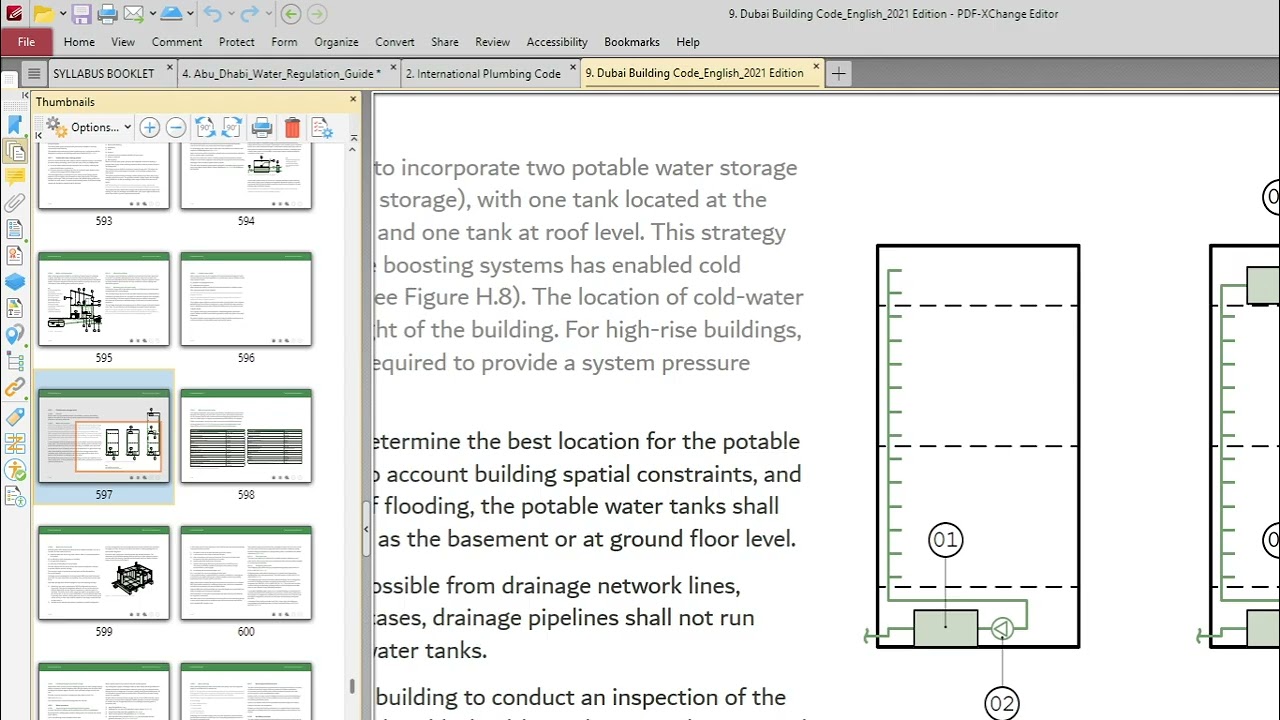Viewport: 1280px width, 720px height.
Task: Print document from quick access toolbar
Action: [108, 14]
